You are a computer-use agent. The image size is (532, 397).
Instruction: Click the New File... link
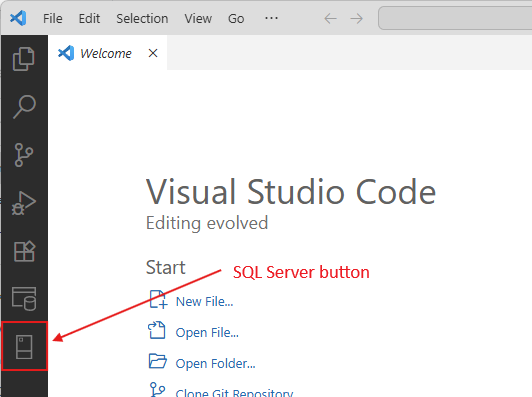click(204, 301)
